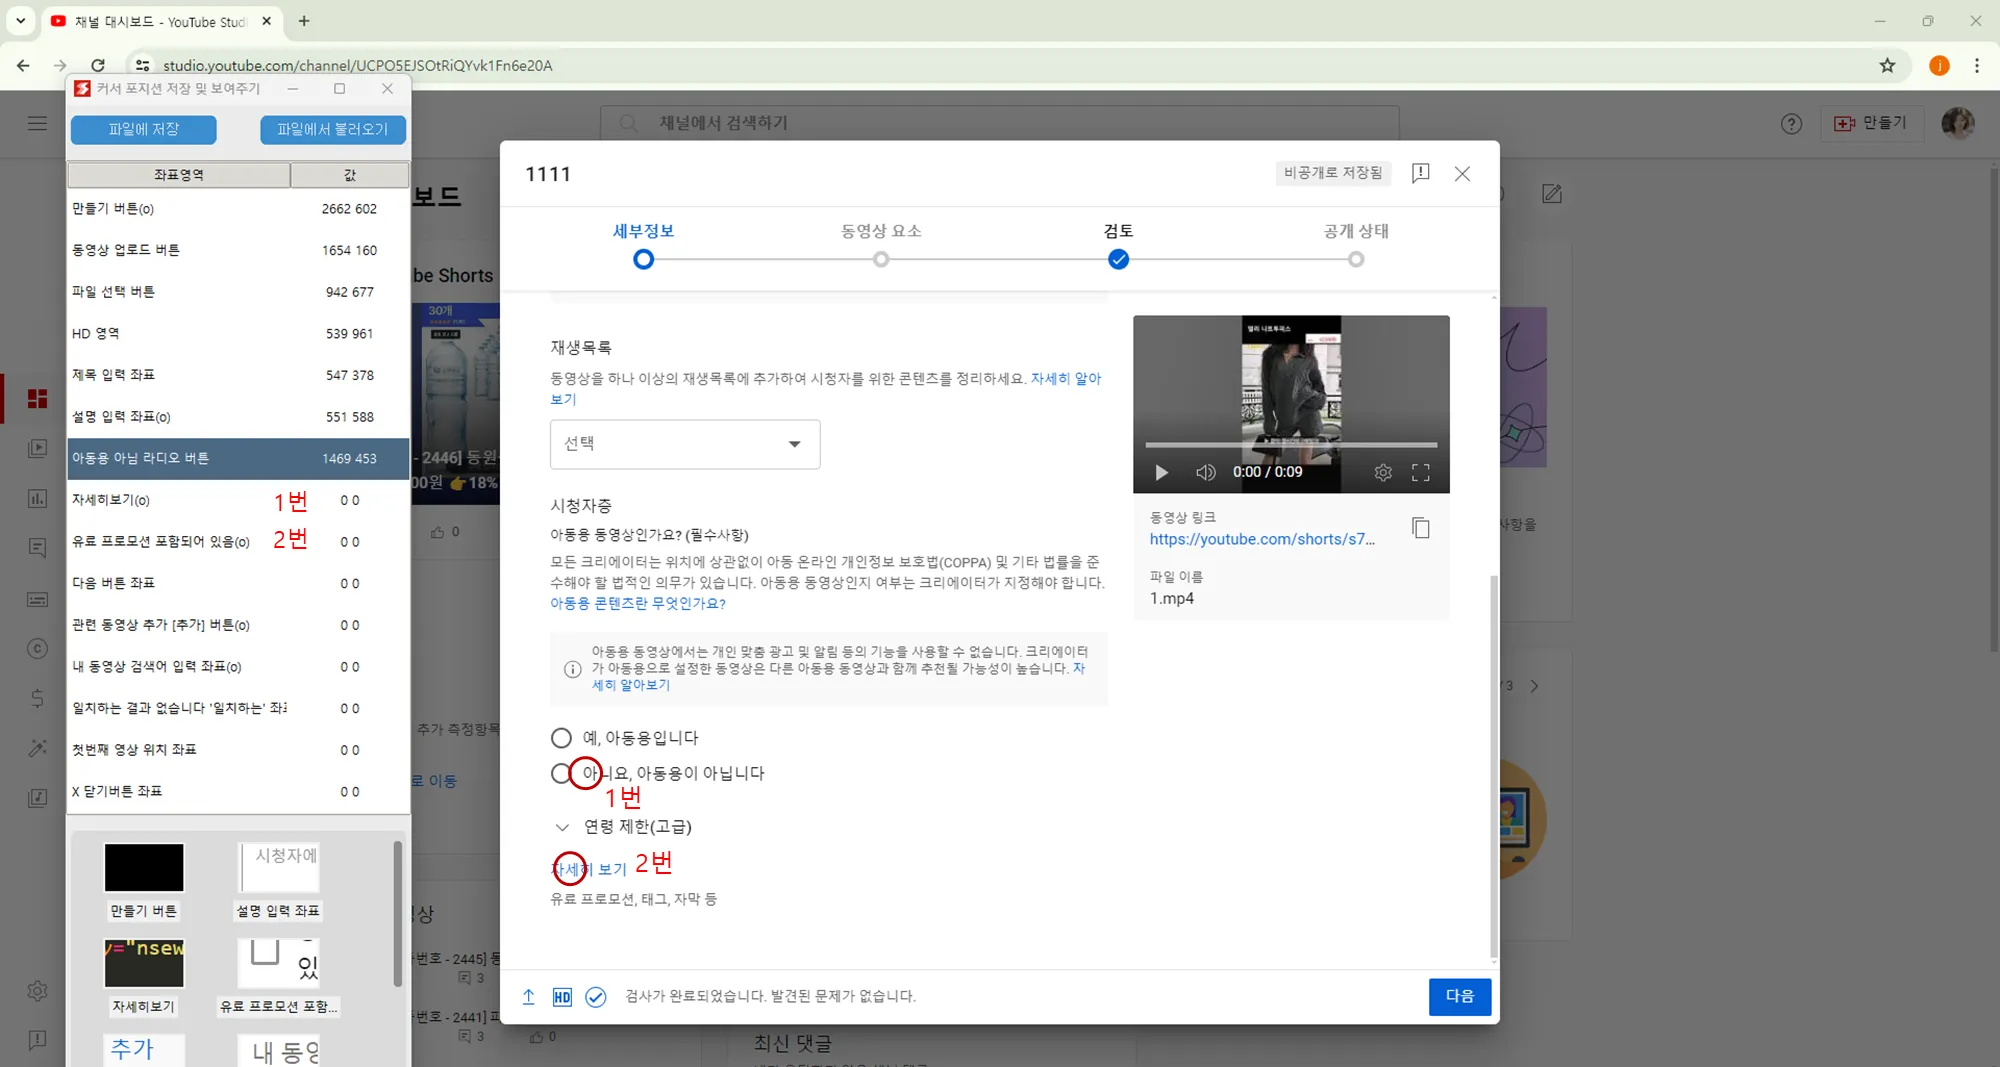Click the 파일에서 불러오기 button
Screen dimensions: 2000x1067
(333, 129)
